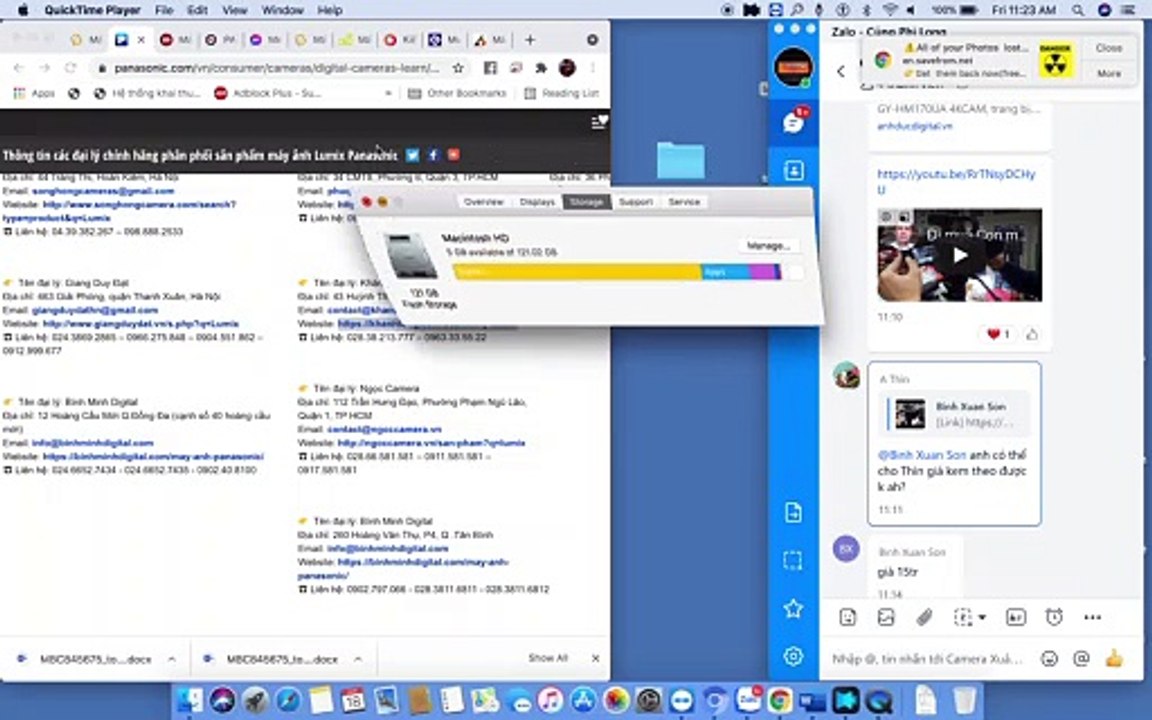1152x720 pixels.
Task: Click the purple segment of storage bar
Action: point(763,272)
